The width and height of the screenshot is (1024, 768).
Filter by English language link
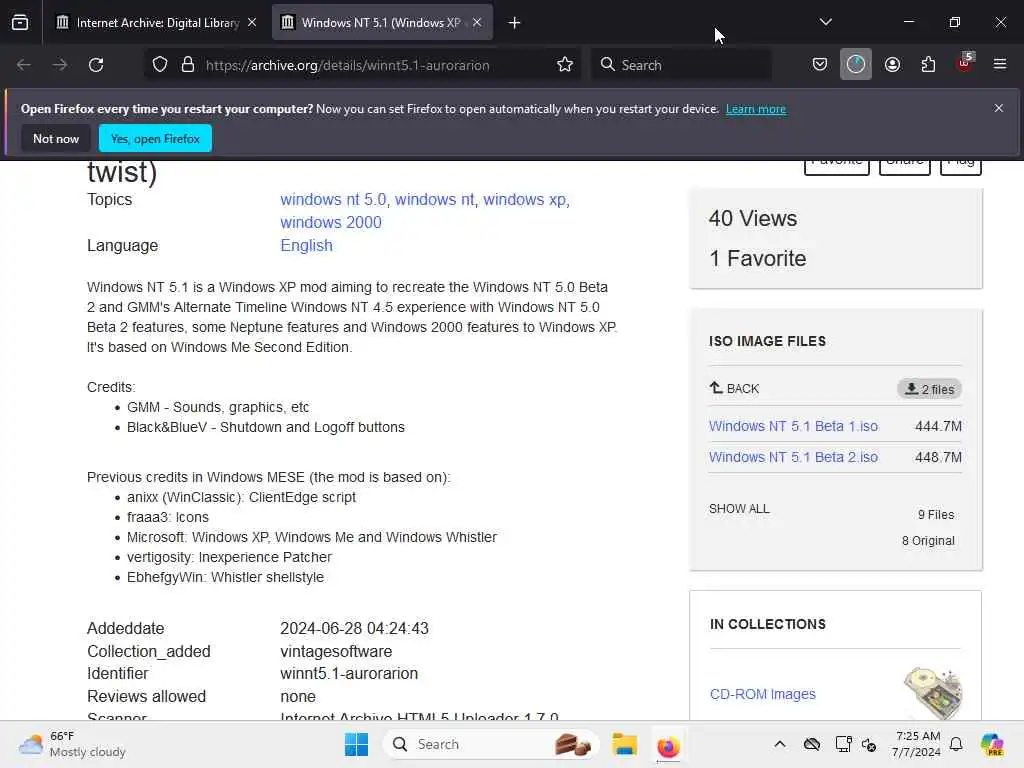306,246
